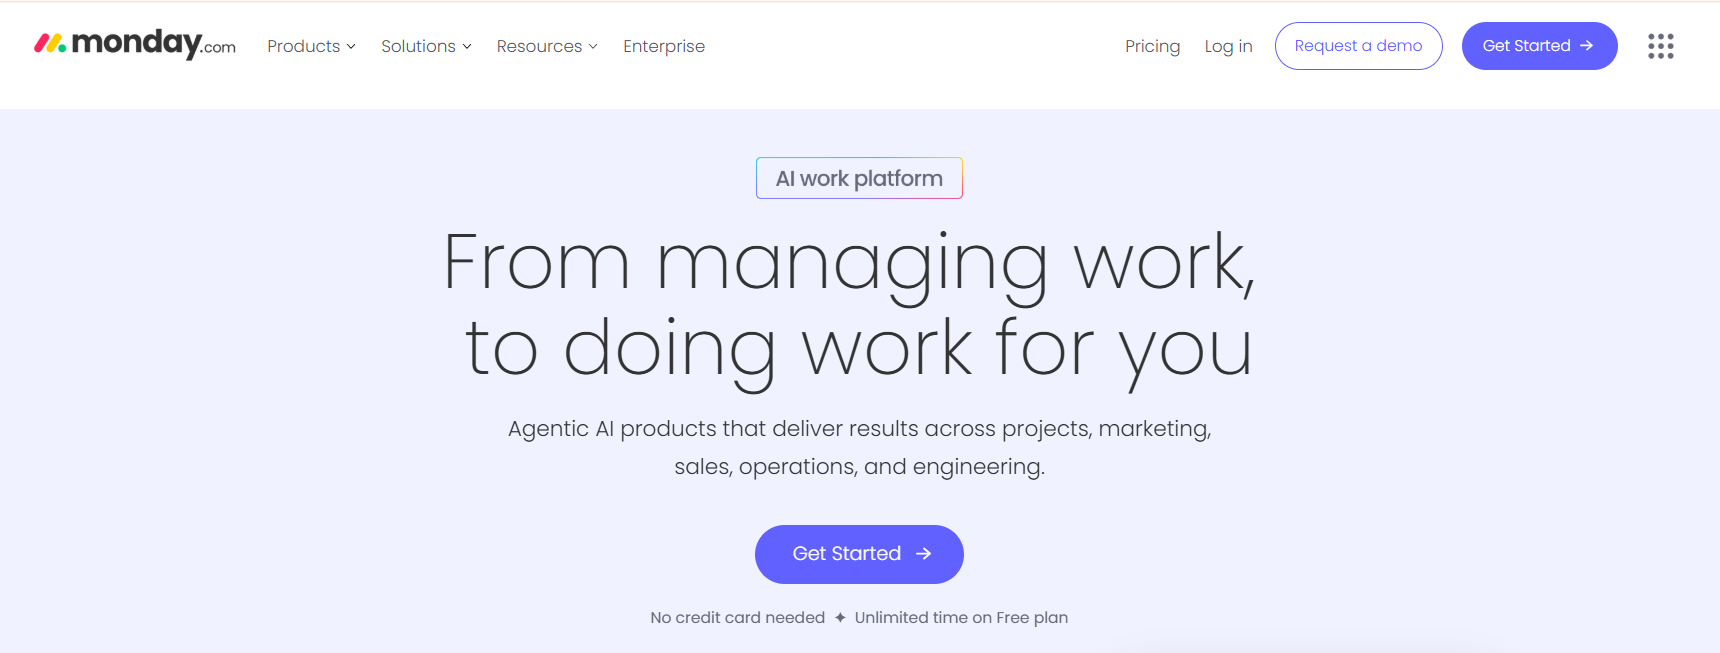This screenshot has height=653, width=1720.
Task: Click the Unlimited time on Free plan text
Action: [x=961, y=618]
